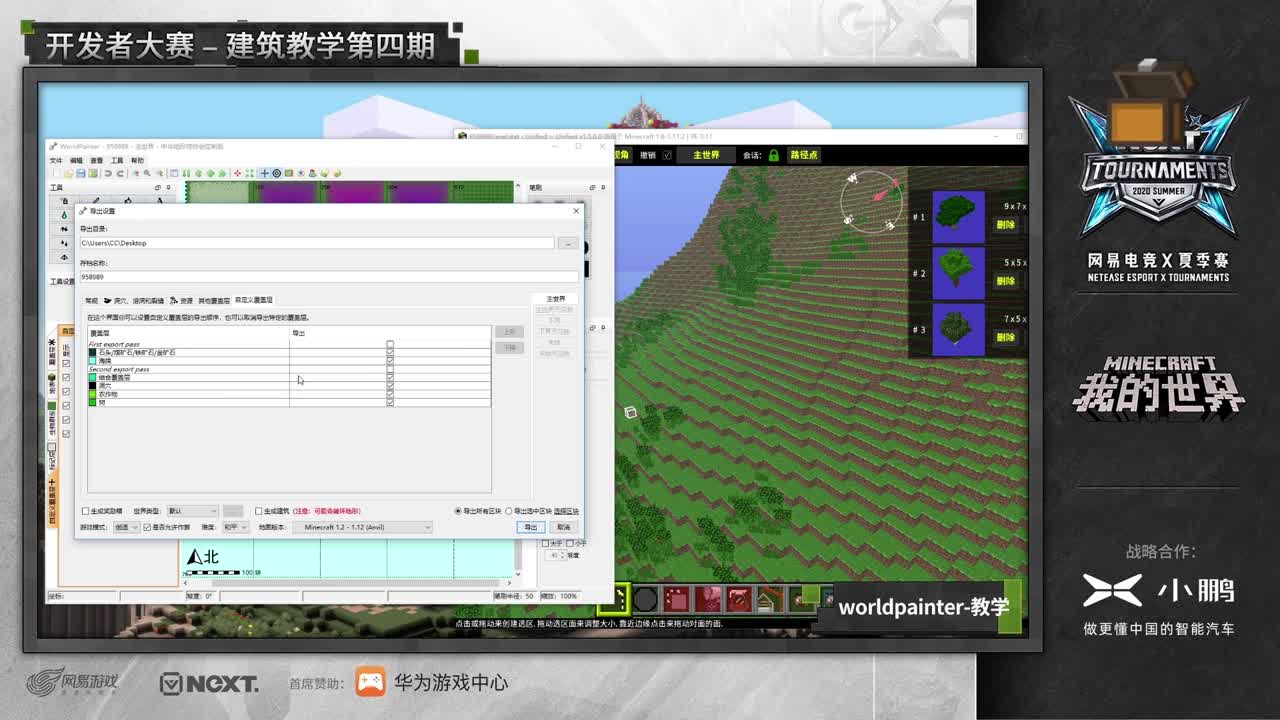Click tree #2 thumbnail in MCEdit panel
The width and height of the screenshot is (1280, 720).
pyautogui.click(x=959, y=273)
